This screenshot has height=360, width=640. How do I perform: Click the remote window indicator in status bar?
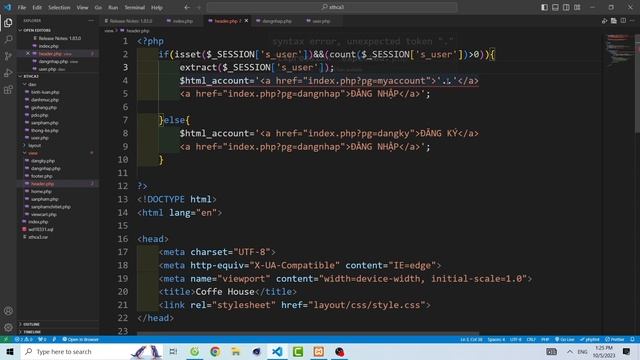(x=6, y=339)
